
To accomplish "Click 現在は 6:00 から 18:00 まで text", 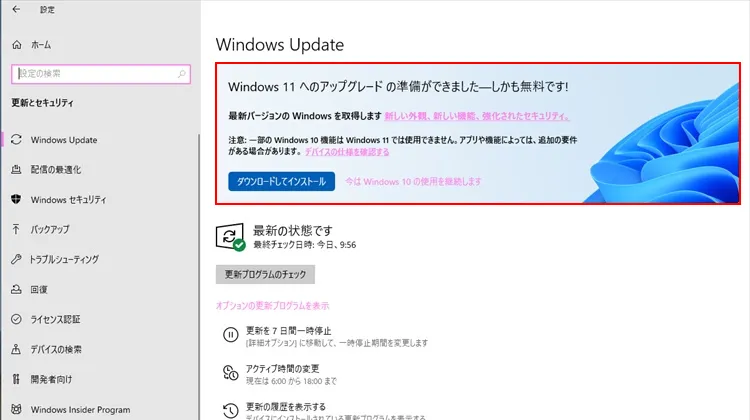I will (x=291, y=381).
